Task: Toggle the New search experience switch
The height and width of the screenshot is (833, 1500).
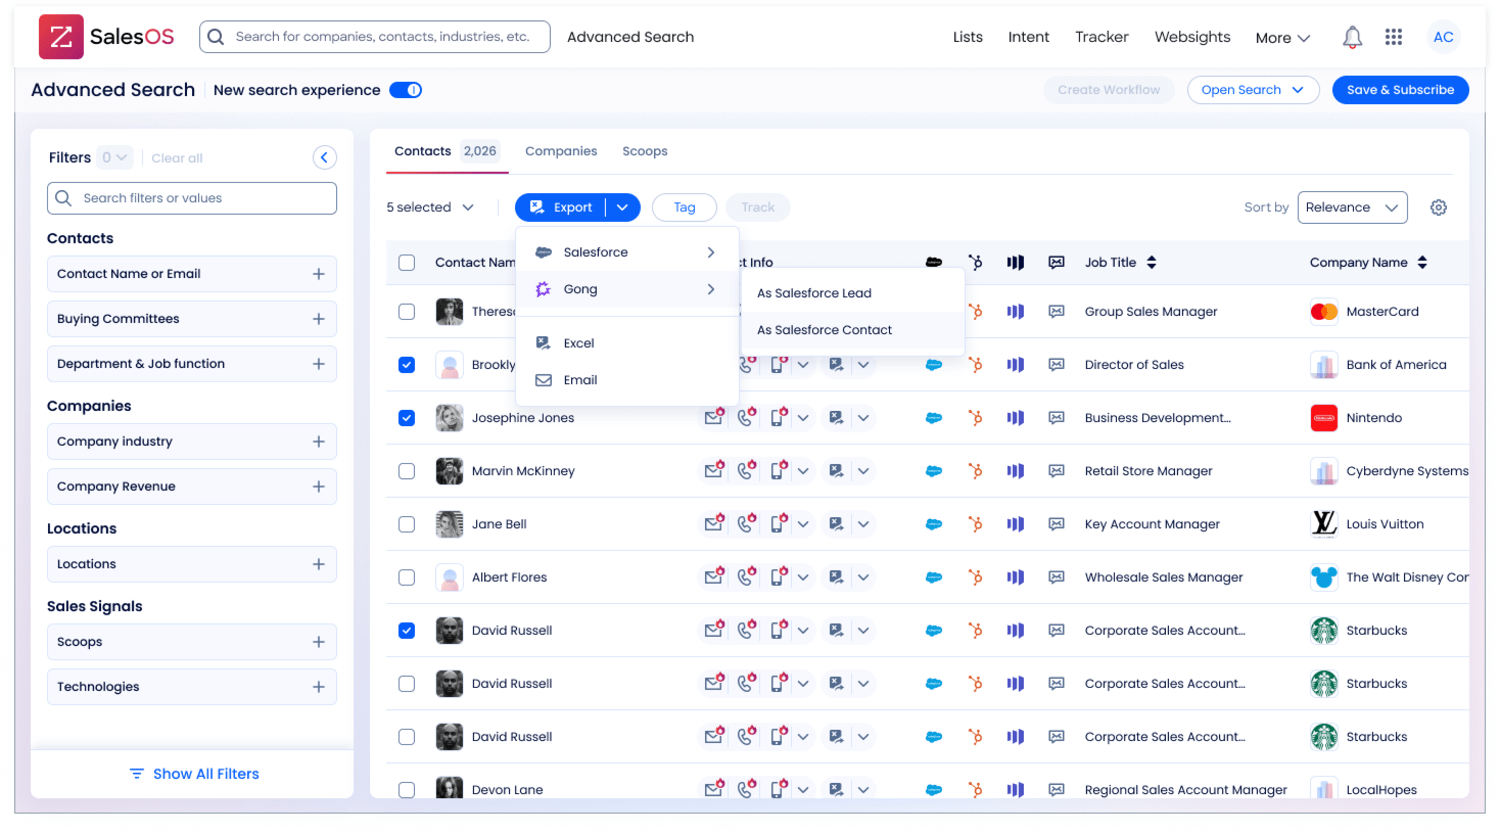Action: click(x=405, y=90)
